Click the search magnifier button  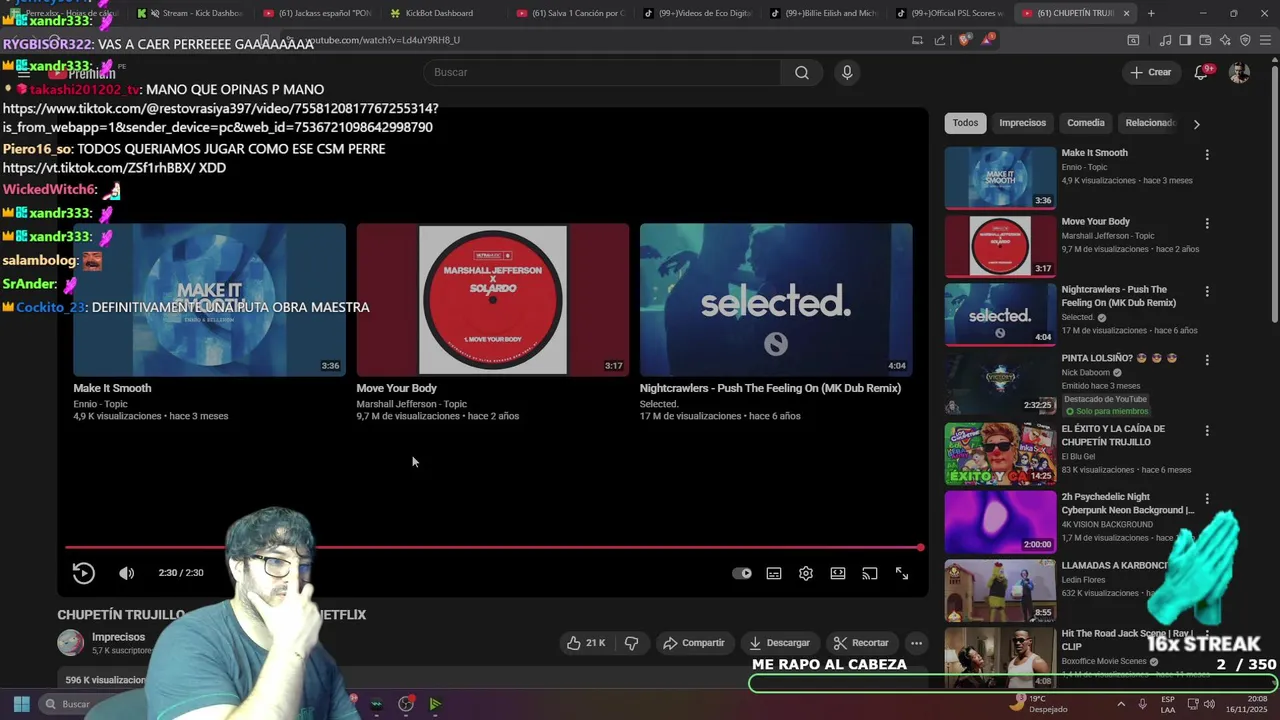pyautogui.click(x=802, y=72)
